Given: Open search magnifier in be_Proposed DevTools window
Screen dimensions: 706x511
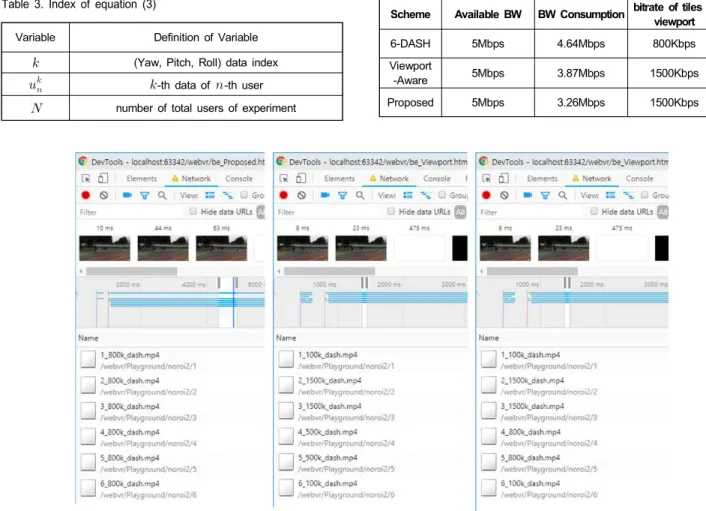Looking at the screenshot, I should (x=162, y=195).
